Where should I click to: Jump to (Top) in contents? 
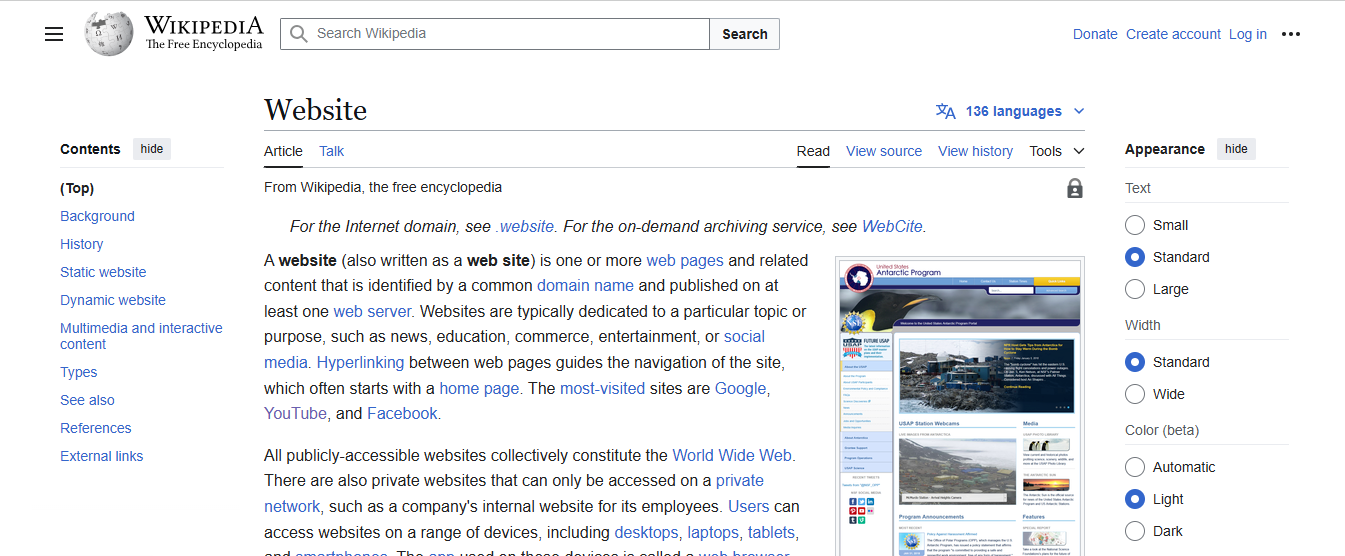coord(77,188)
